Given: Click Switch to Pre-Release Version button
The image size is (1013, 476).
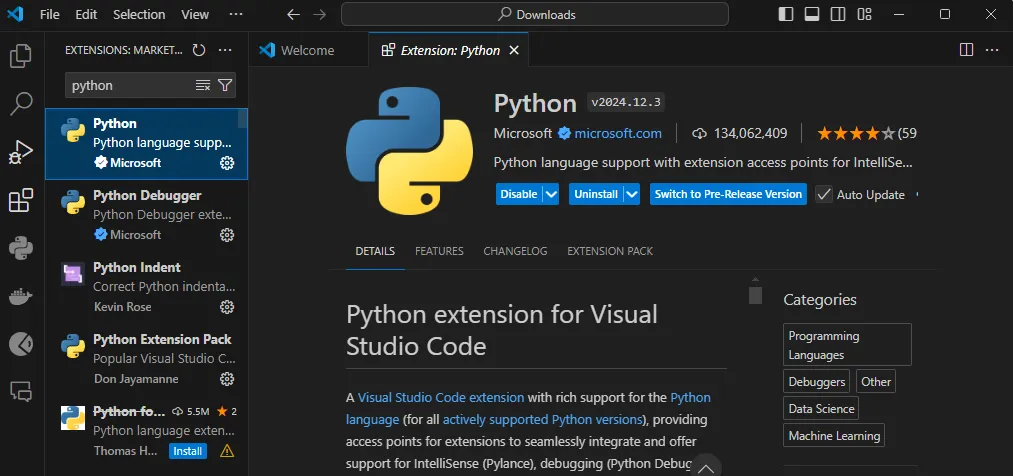Looking at the screenshot, I should 728,194.
